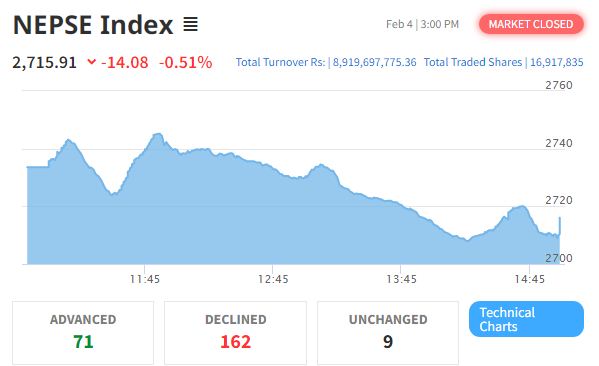599x366 pixels.
Task: Click the Total Traded Shares label
Action: point(473,62)
